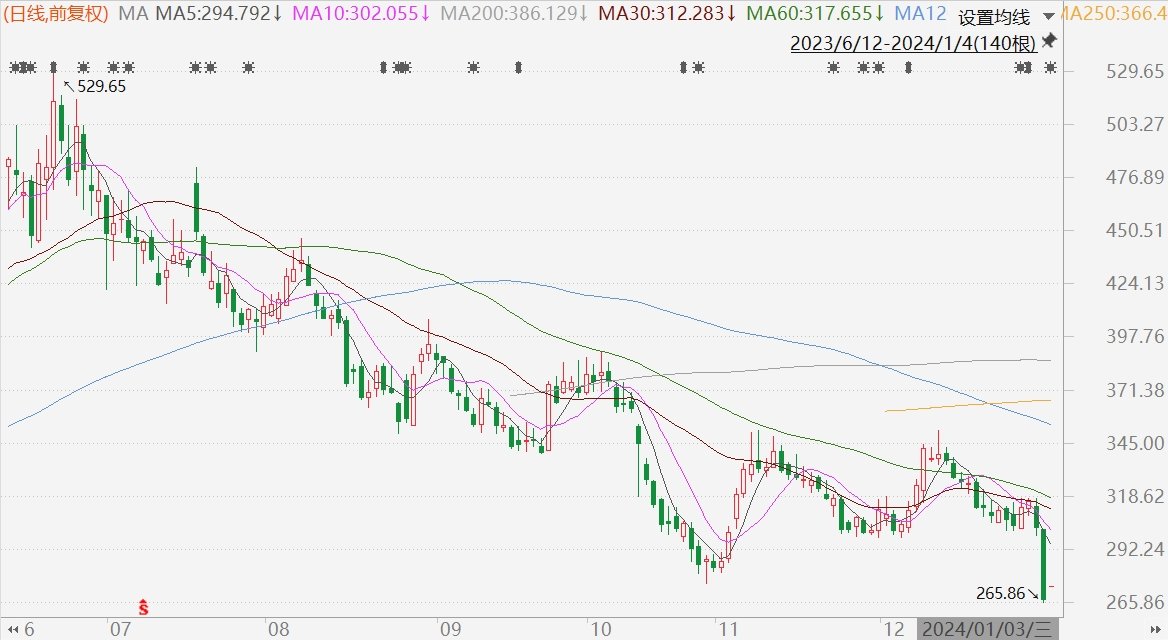
Task: Click the 10 month label on the time axis
Action: [x=601, y=629]
